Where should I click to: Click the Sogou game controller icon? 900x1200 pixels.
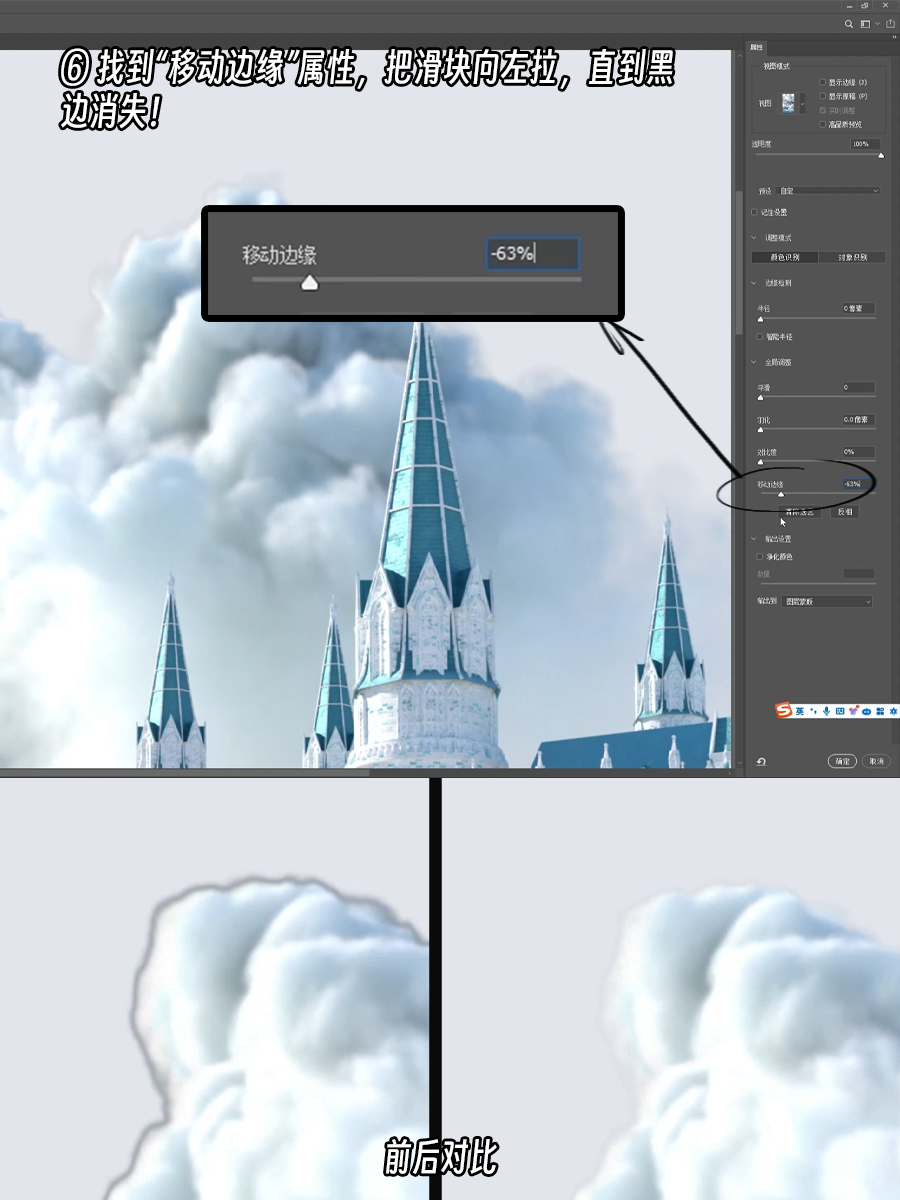(866, 711)
